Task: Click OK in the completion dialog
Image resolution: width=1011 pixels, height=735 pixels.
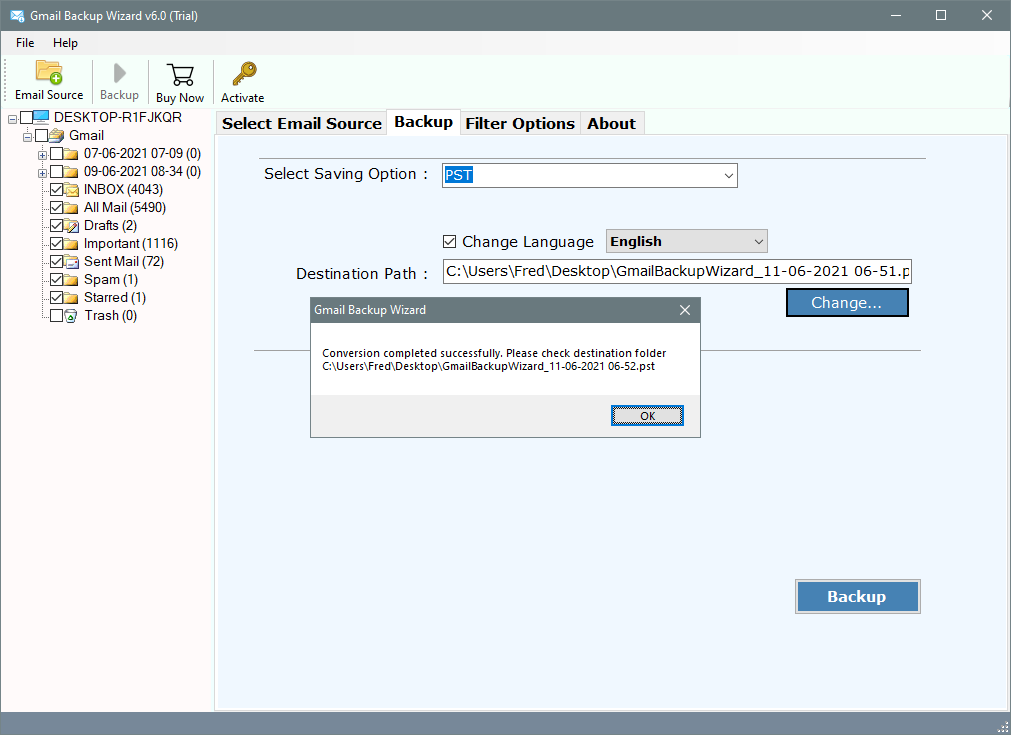Action: [x=647, y=416]
